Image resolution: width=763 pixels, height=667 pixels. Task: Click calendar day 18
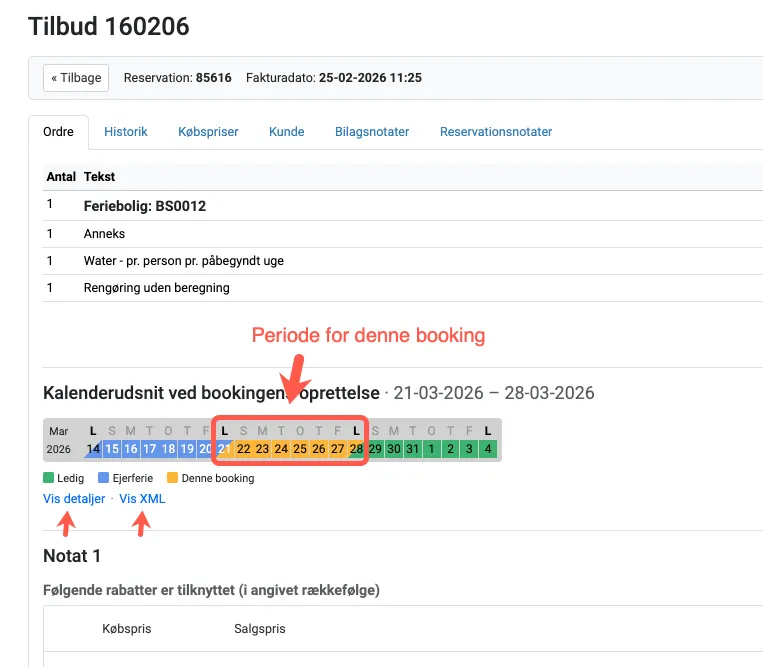pyautogui.click(x=168, y=449)
